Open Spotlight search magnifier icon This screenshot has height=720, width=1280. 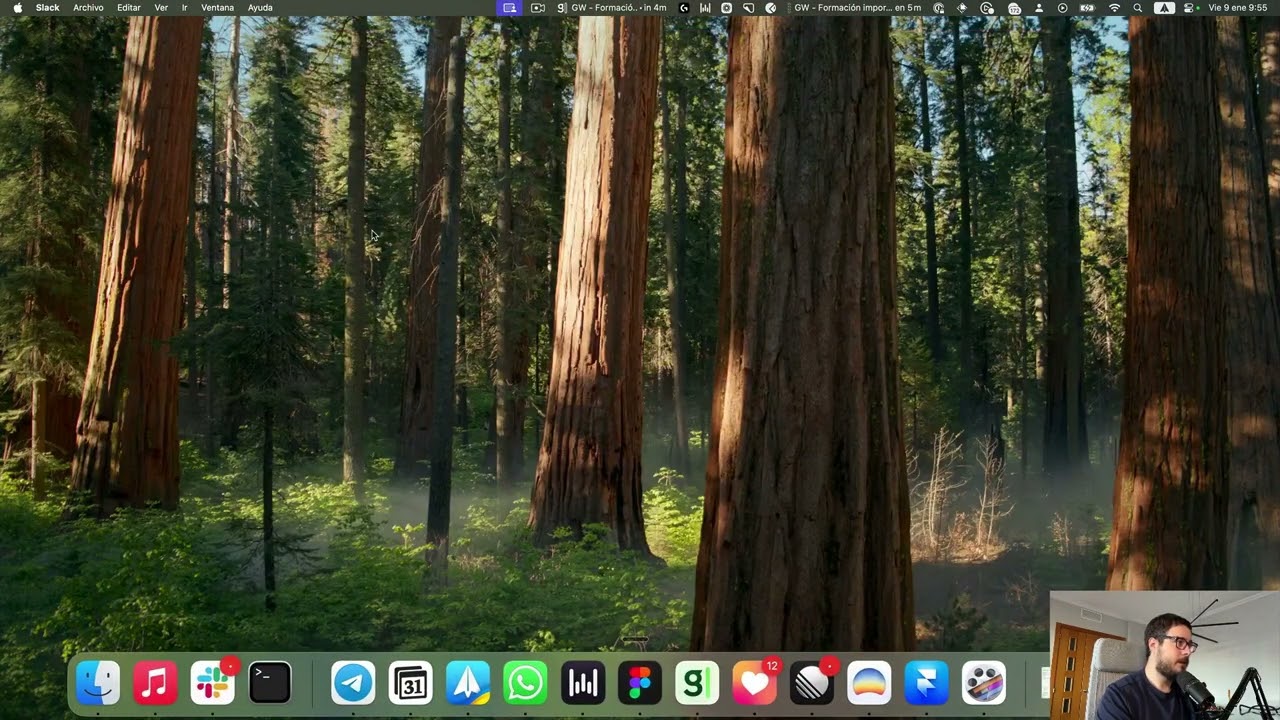click(x=1138, y=7)
